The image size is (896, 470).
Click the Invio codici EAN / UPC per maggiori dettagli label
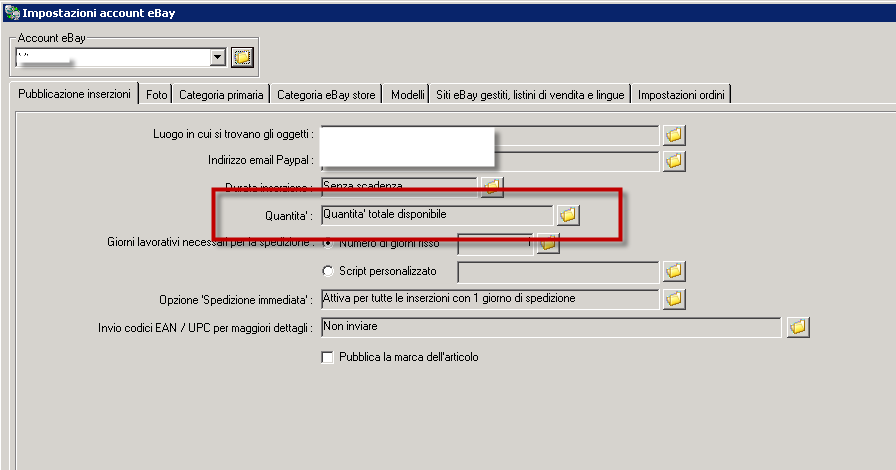(206, 328)
